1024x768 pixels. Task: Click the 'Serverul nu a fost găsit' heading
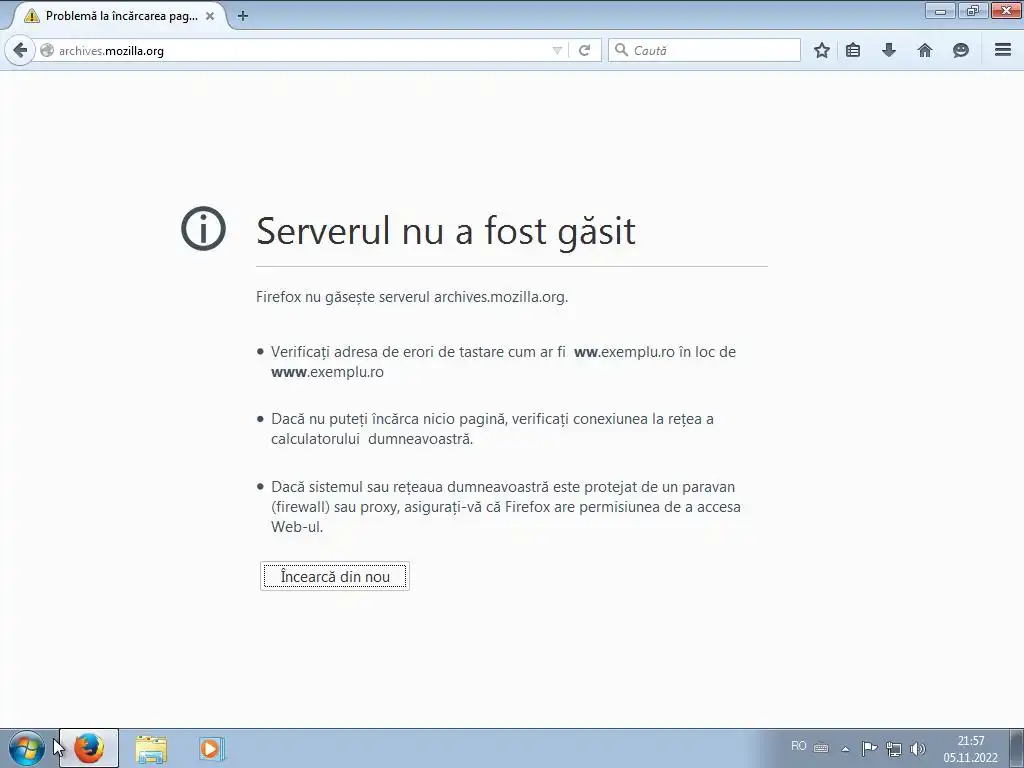tap(446, 231)
